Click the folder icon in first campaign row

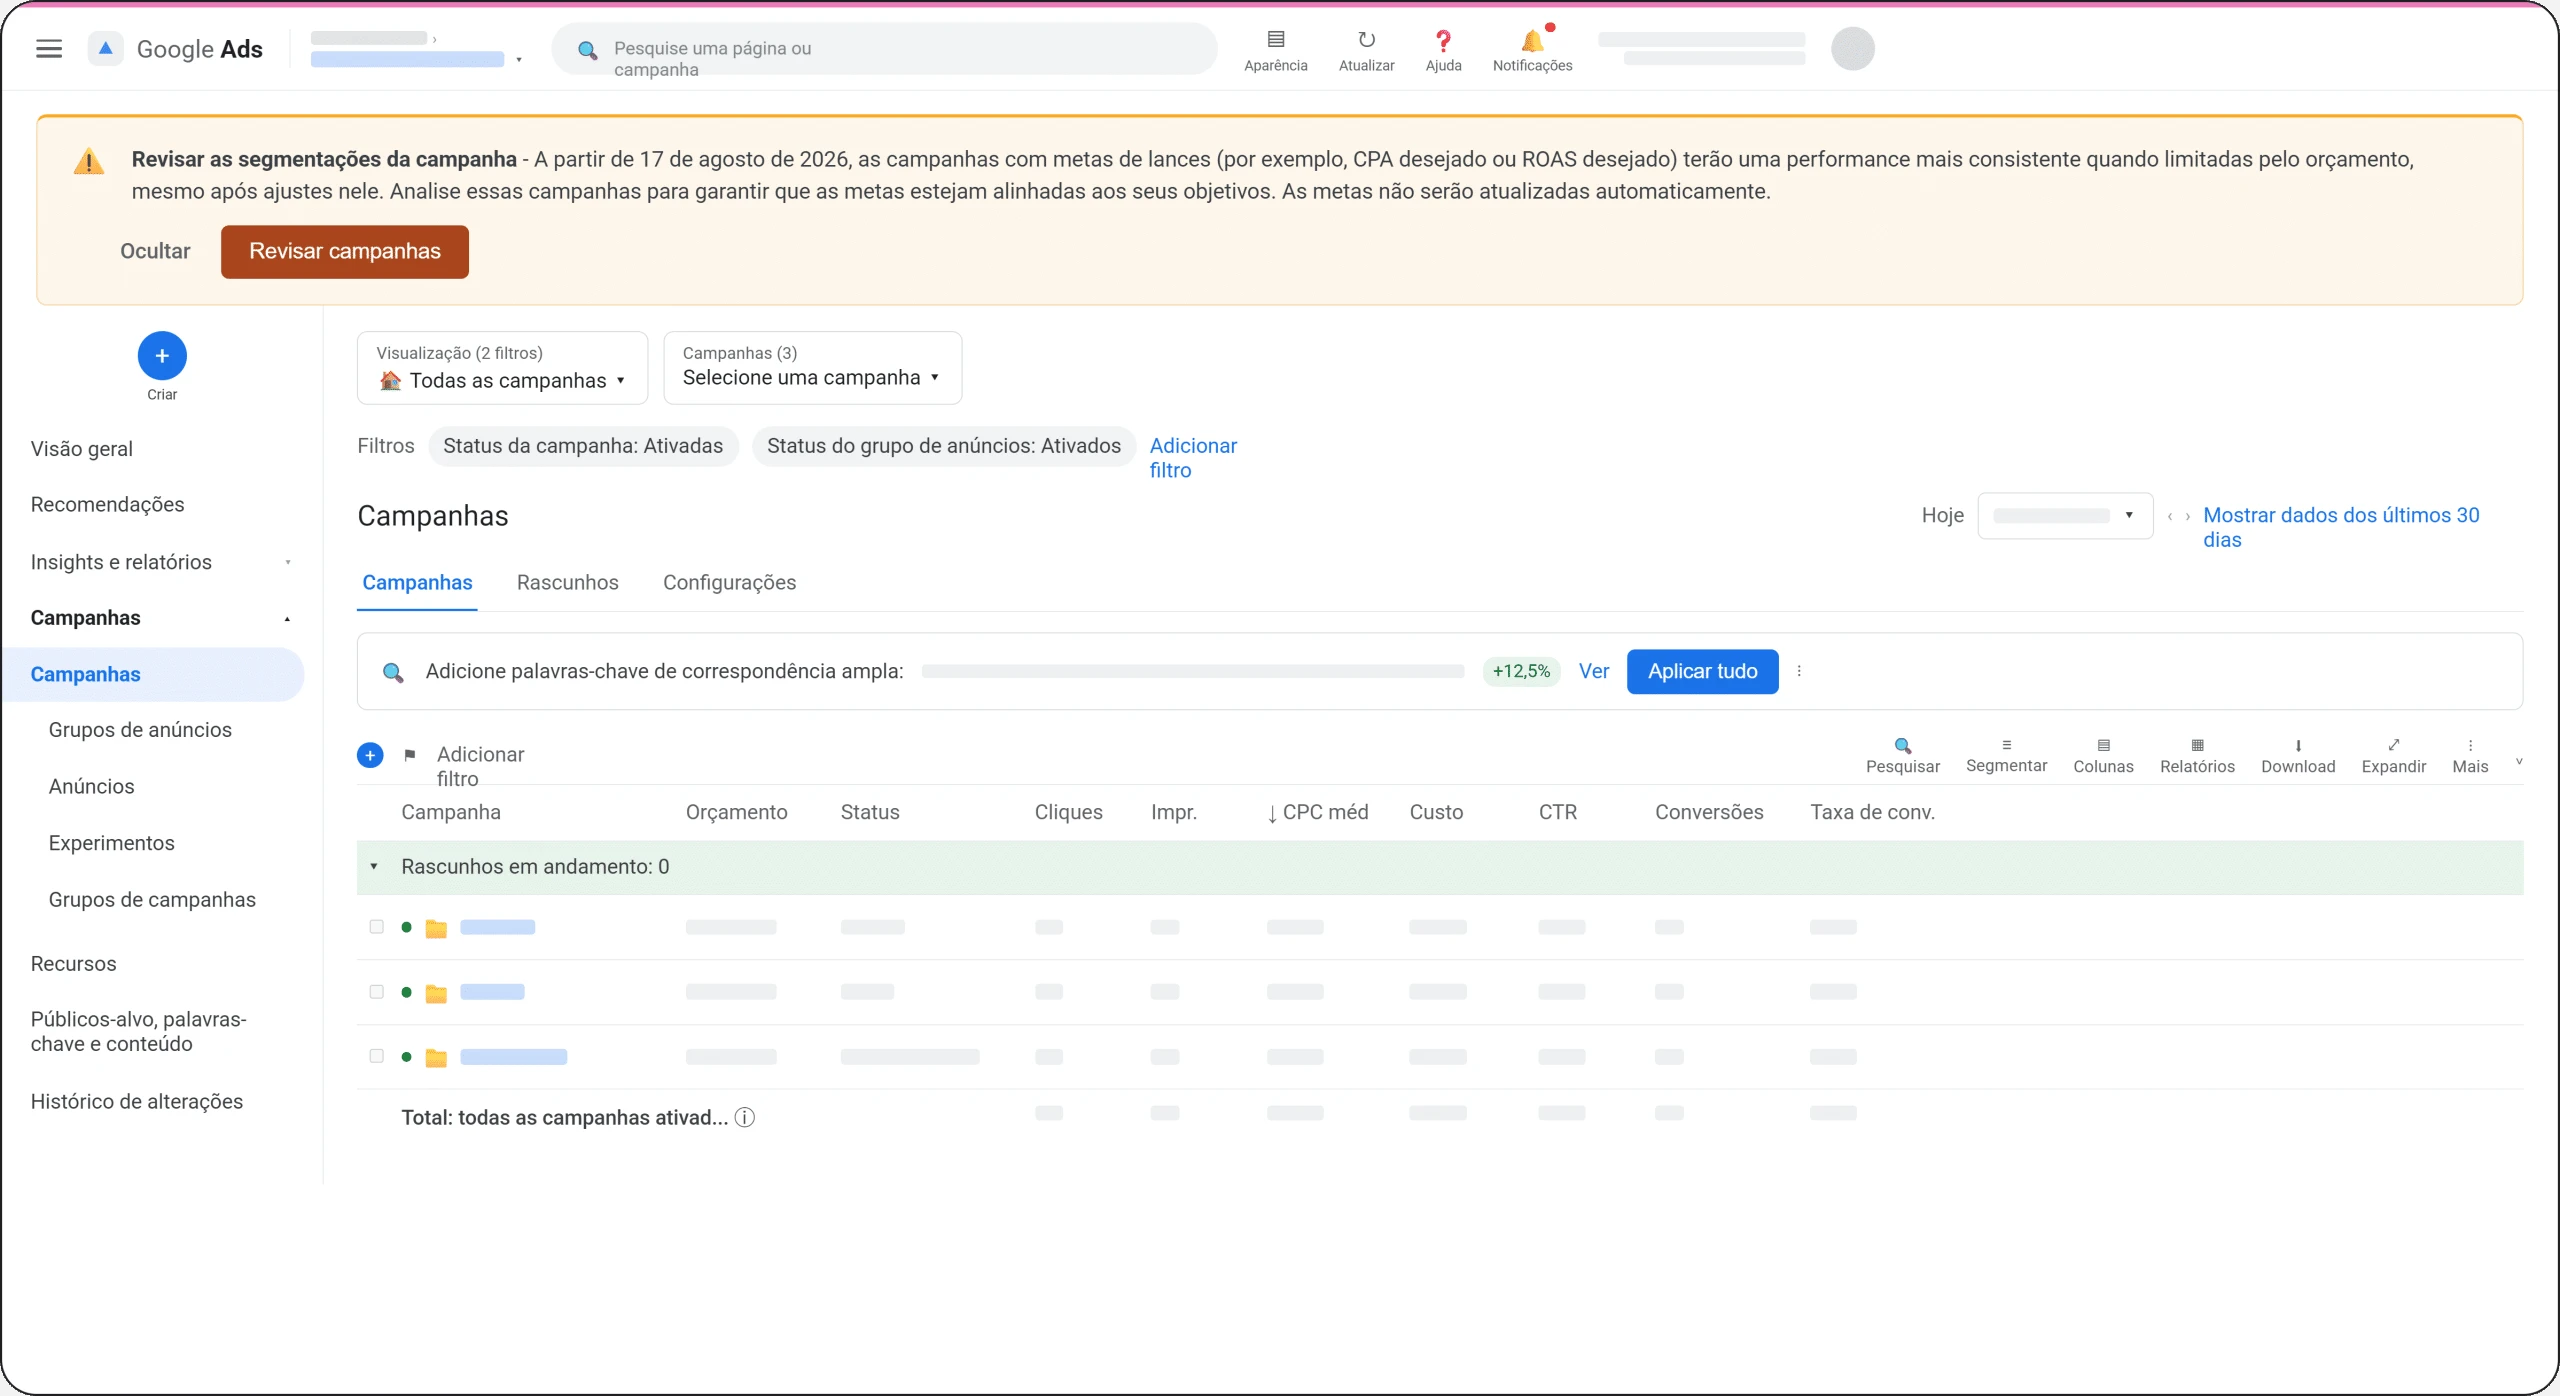click(436, 928)
